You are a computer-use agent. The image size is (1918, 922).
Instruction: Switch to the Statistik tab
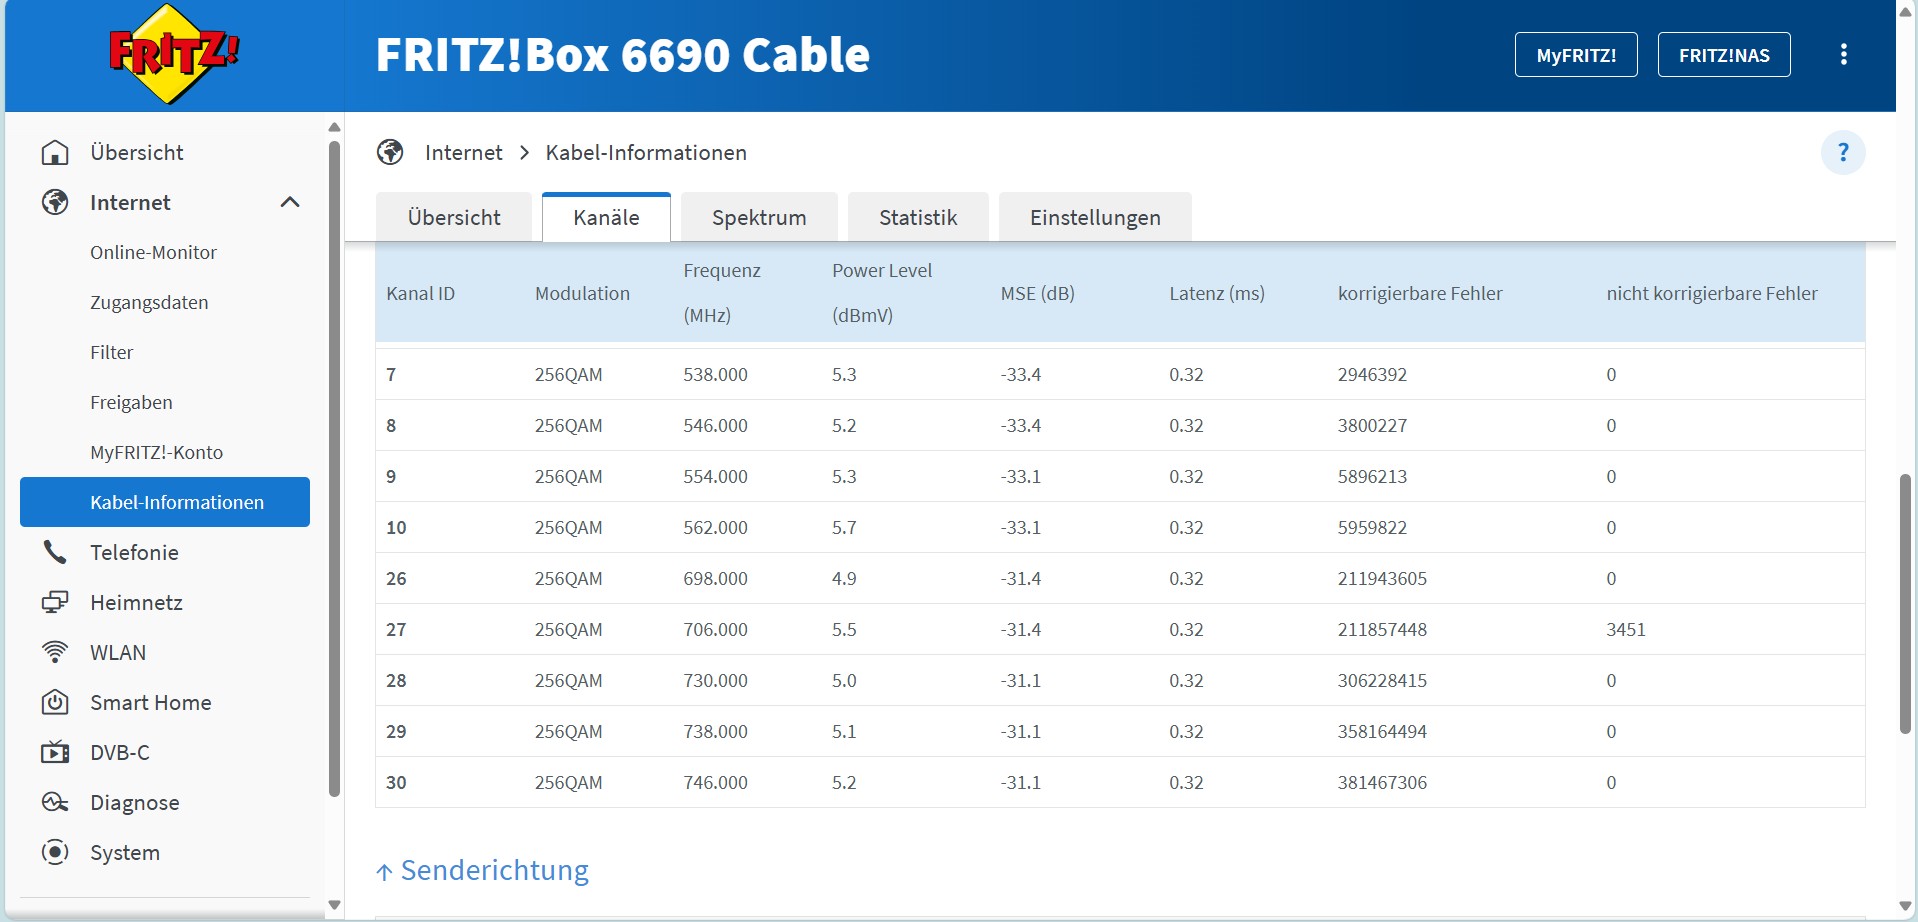point(918,218)
